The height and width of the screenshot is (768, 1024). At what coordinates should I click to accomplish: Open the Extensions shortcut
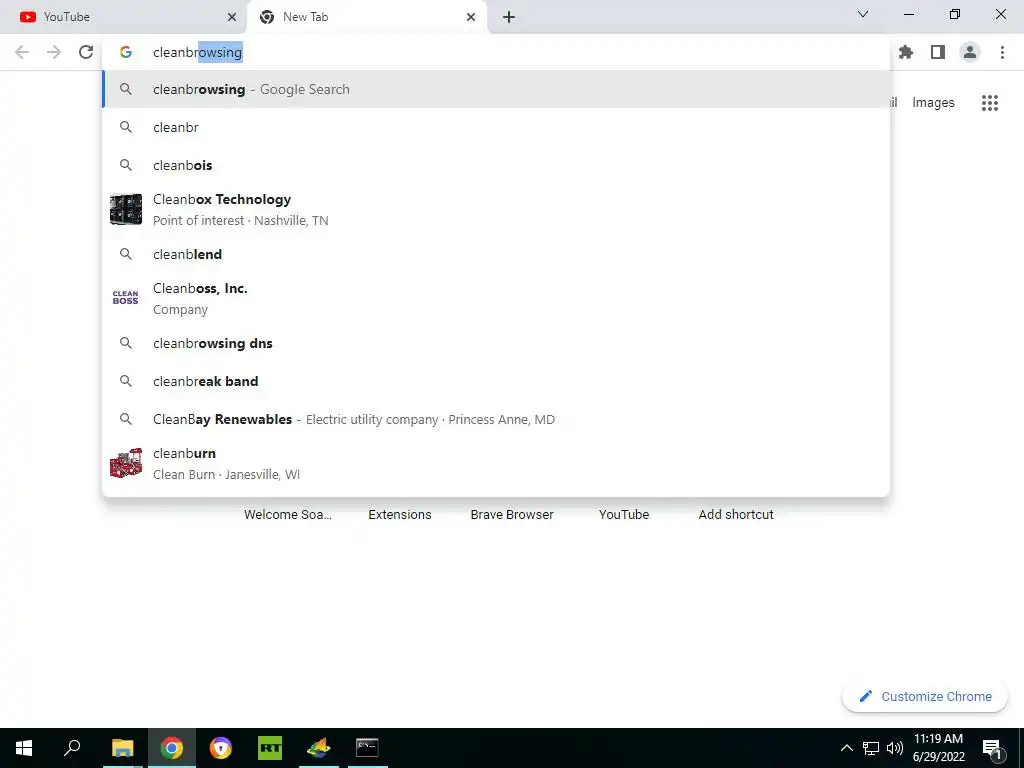[x=400, y=515]
